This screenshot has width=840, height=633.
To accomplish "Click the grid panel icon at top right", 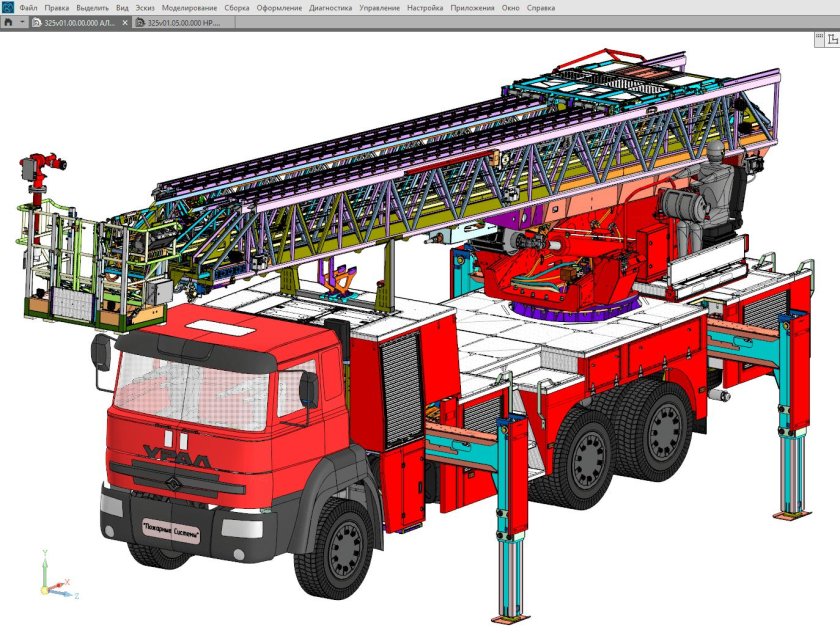I will [817, 38].
